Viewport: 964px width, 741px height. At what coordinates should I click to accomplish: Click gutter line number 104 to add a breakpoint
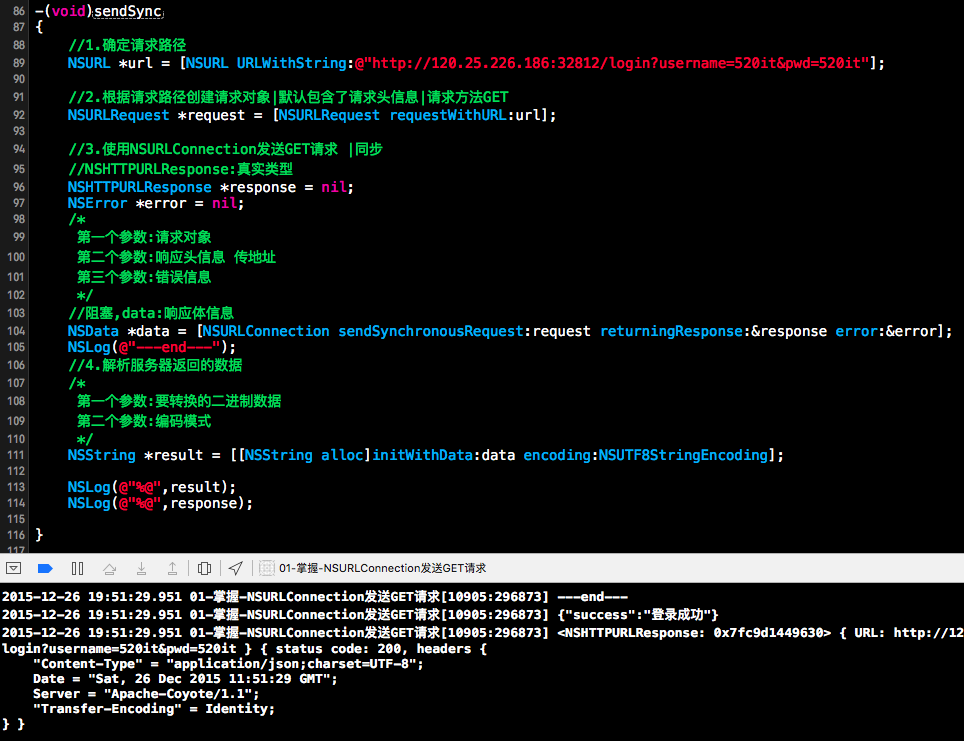point(16,331)
